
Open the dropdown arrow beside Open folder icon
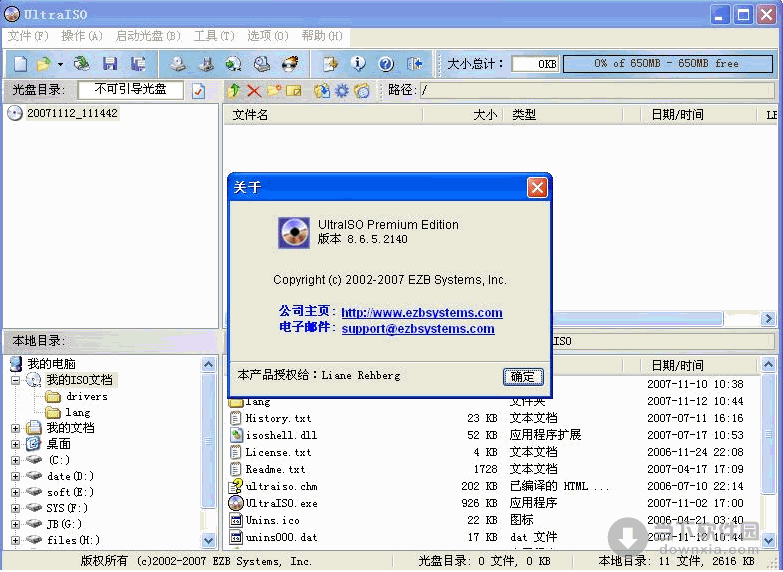tap(60, 64)
